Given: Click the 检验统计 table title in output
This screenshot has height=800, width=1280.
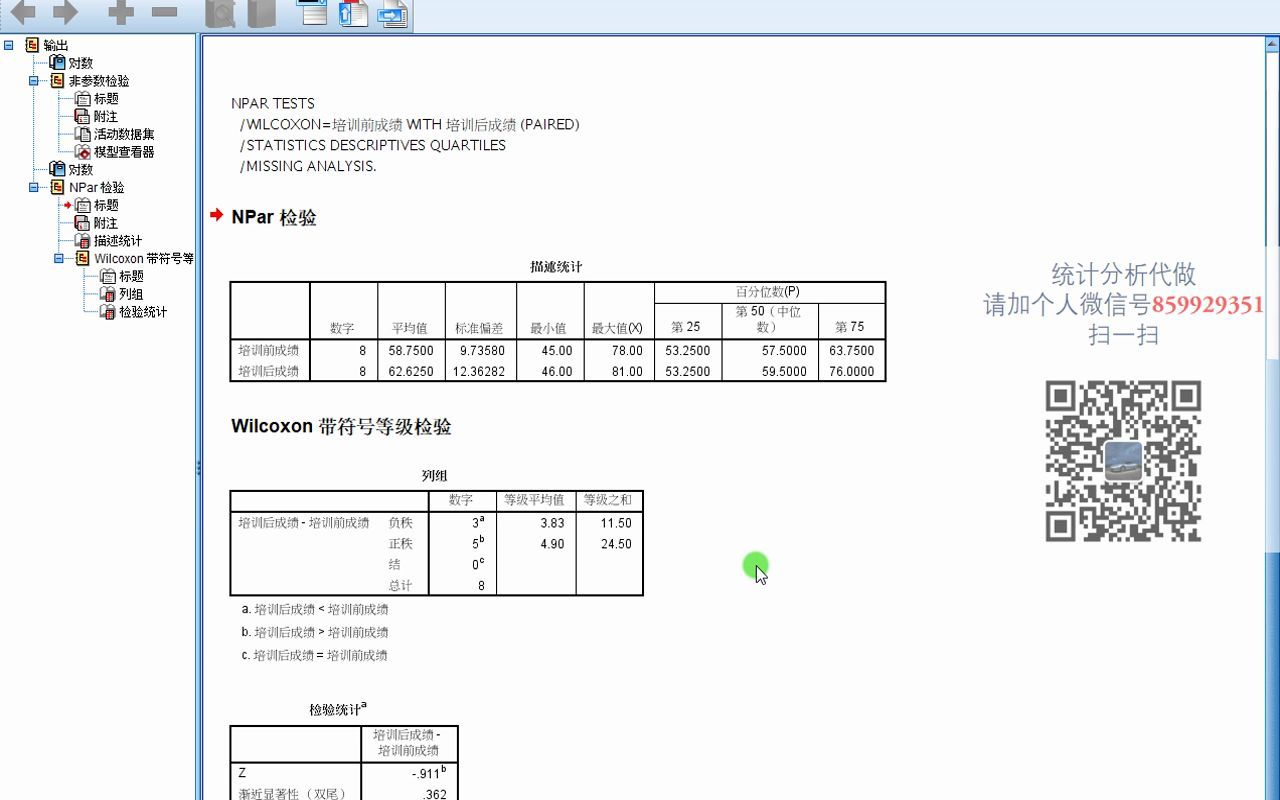Looking at the screenshot, I should [x=338, y=709].
